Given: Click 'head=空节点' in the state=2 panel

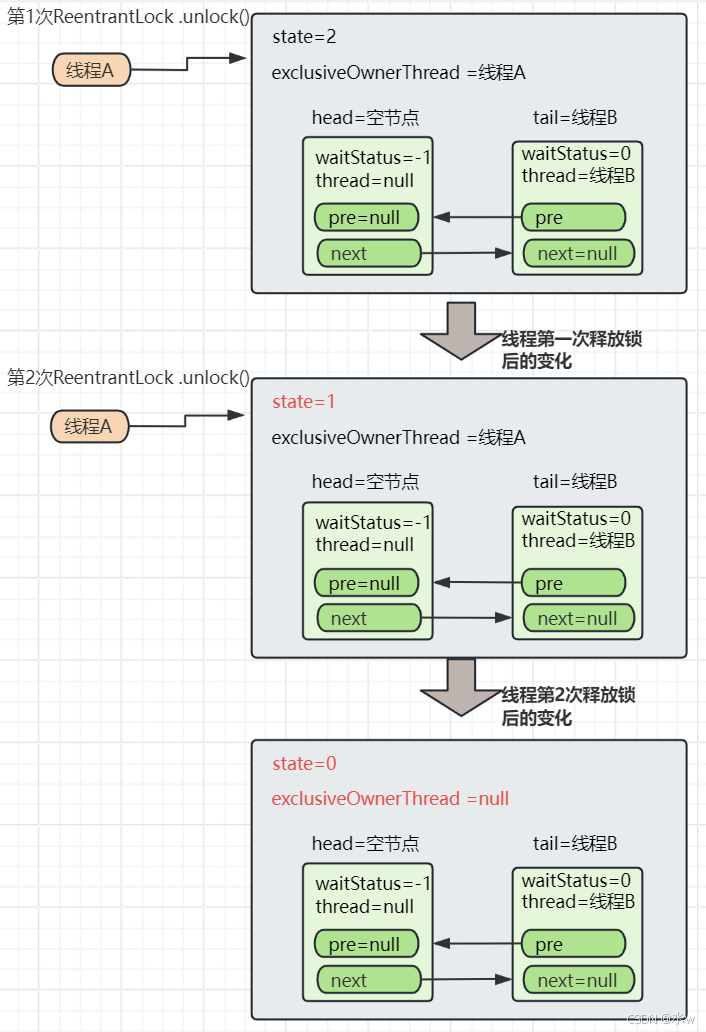Looking at the screenshot, I should (365, 117).
